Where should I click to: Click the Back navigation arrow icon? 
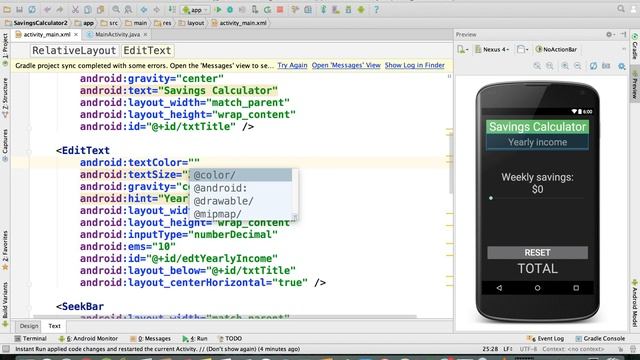pos(144,9)
